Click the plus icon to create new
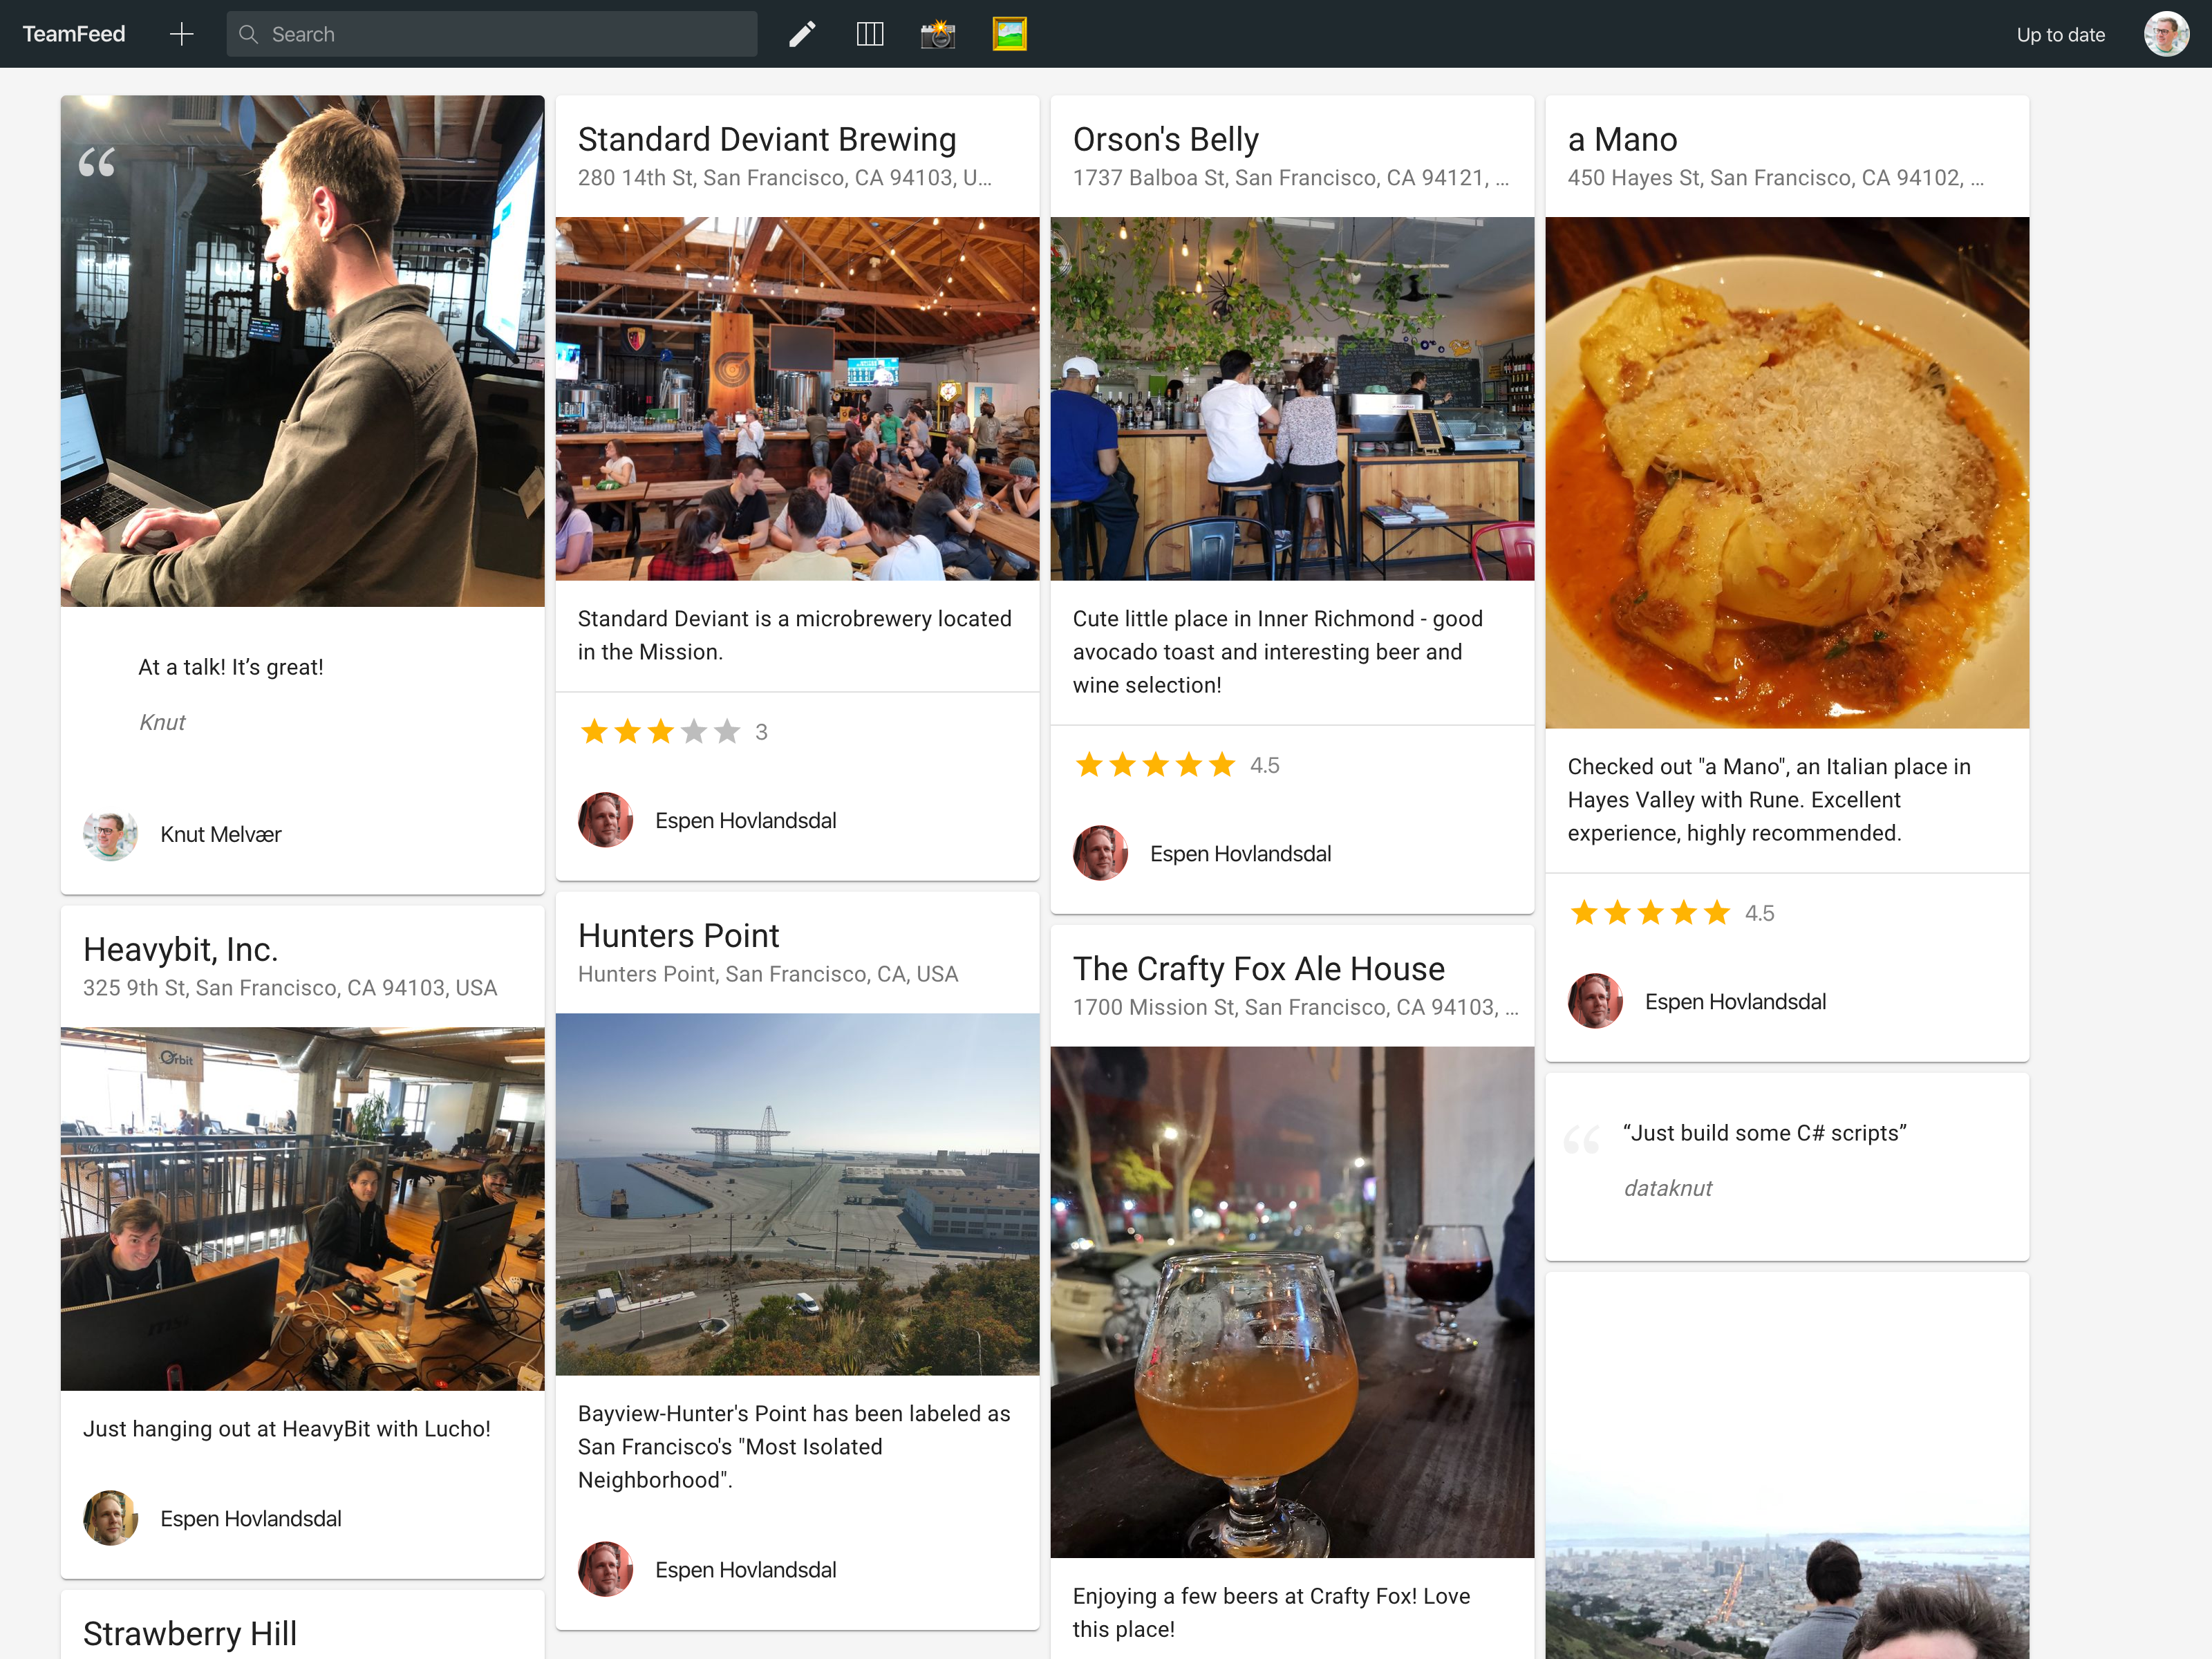The width and height of the screenshot is (2212, 1659). [181, 34]
